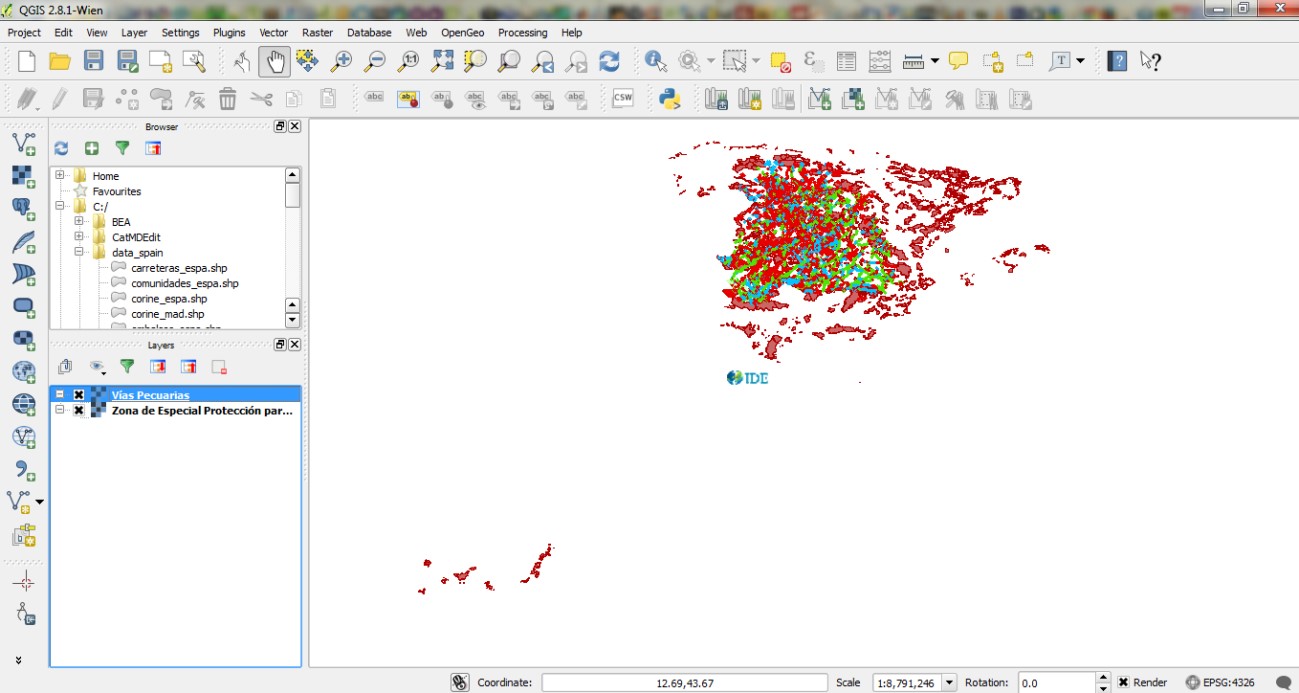Click the Browser panel scrollbar up arrow
The width and height of the screenshot is (1299, 693).
(292, 175)
